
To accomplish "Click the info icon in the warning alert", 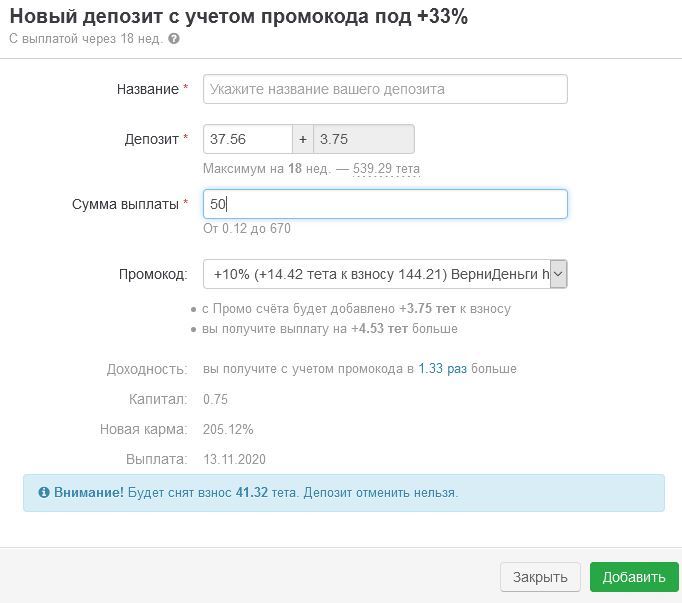I will click(44, 493).
